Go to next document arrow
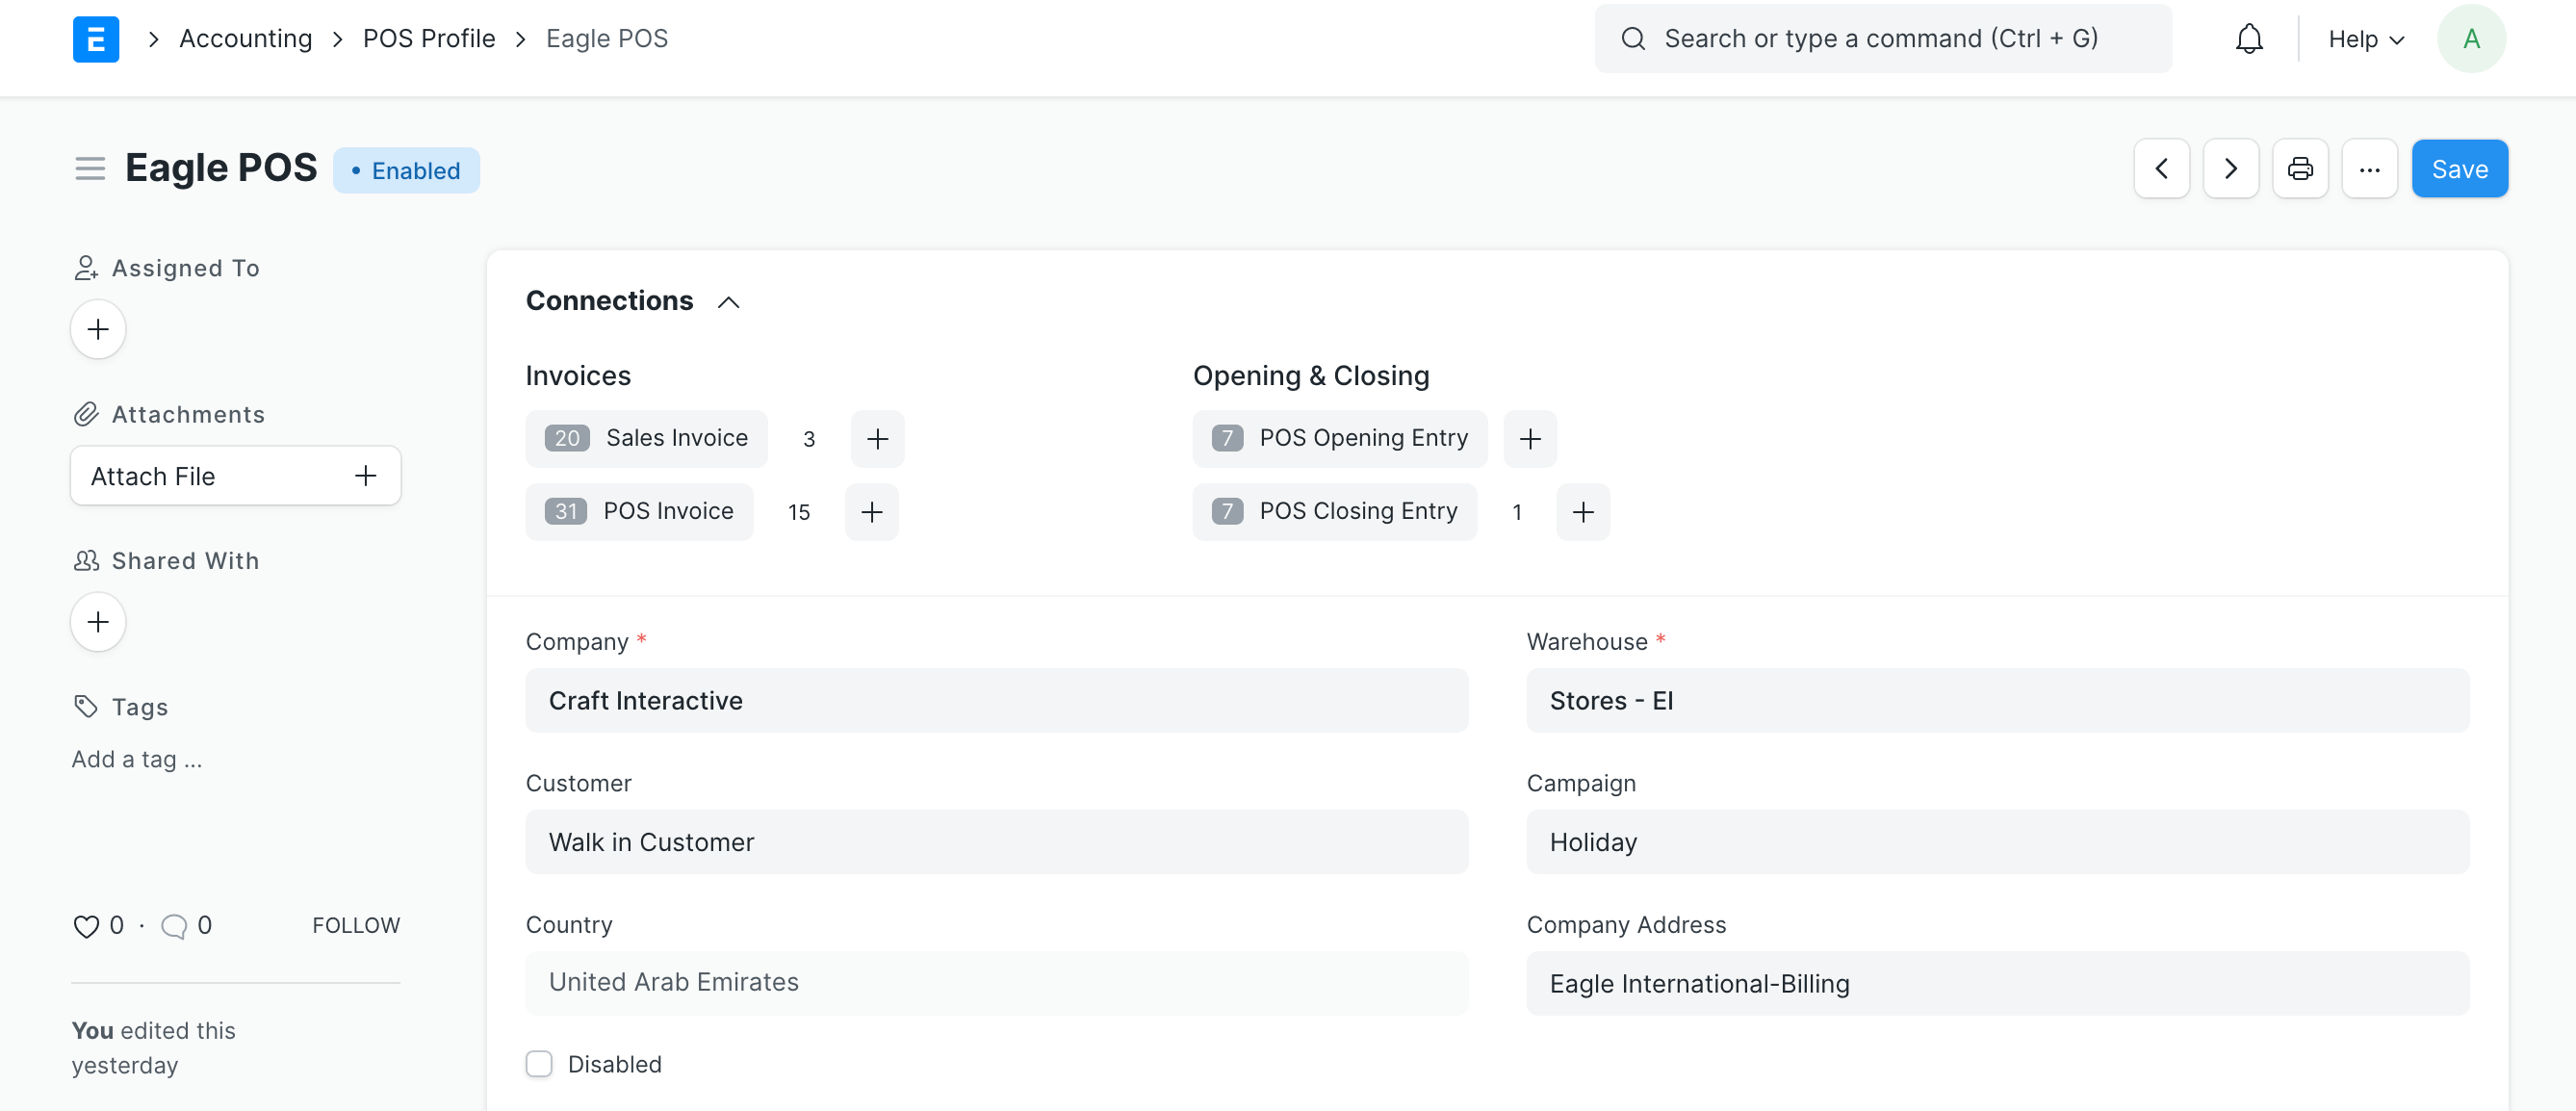 tap(2230, 169)
